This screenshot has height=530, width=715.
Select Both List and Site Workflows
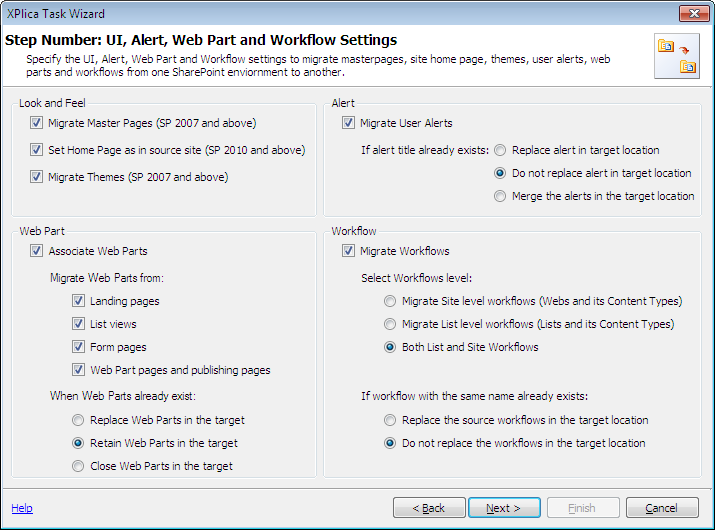click(x=390, y=347)
